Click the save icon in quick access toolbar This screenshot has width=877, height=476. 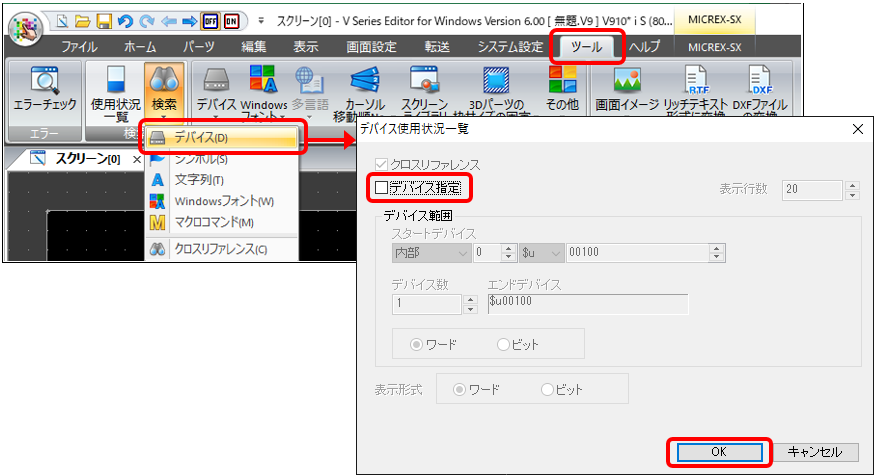coord(103,21)
